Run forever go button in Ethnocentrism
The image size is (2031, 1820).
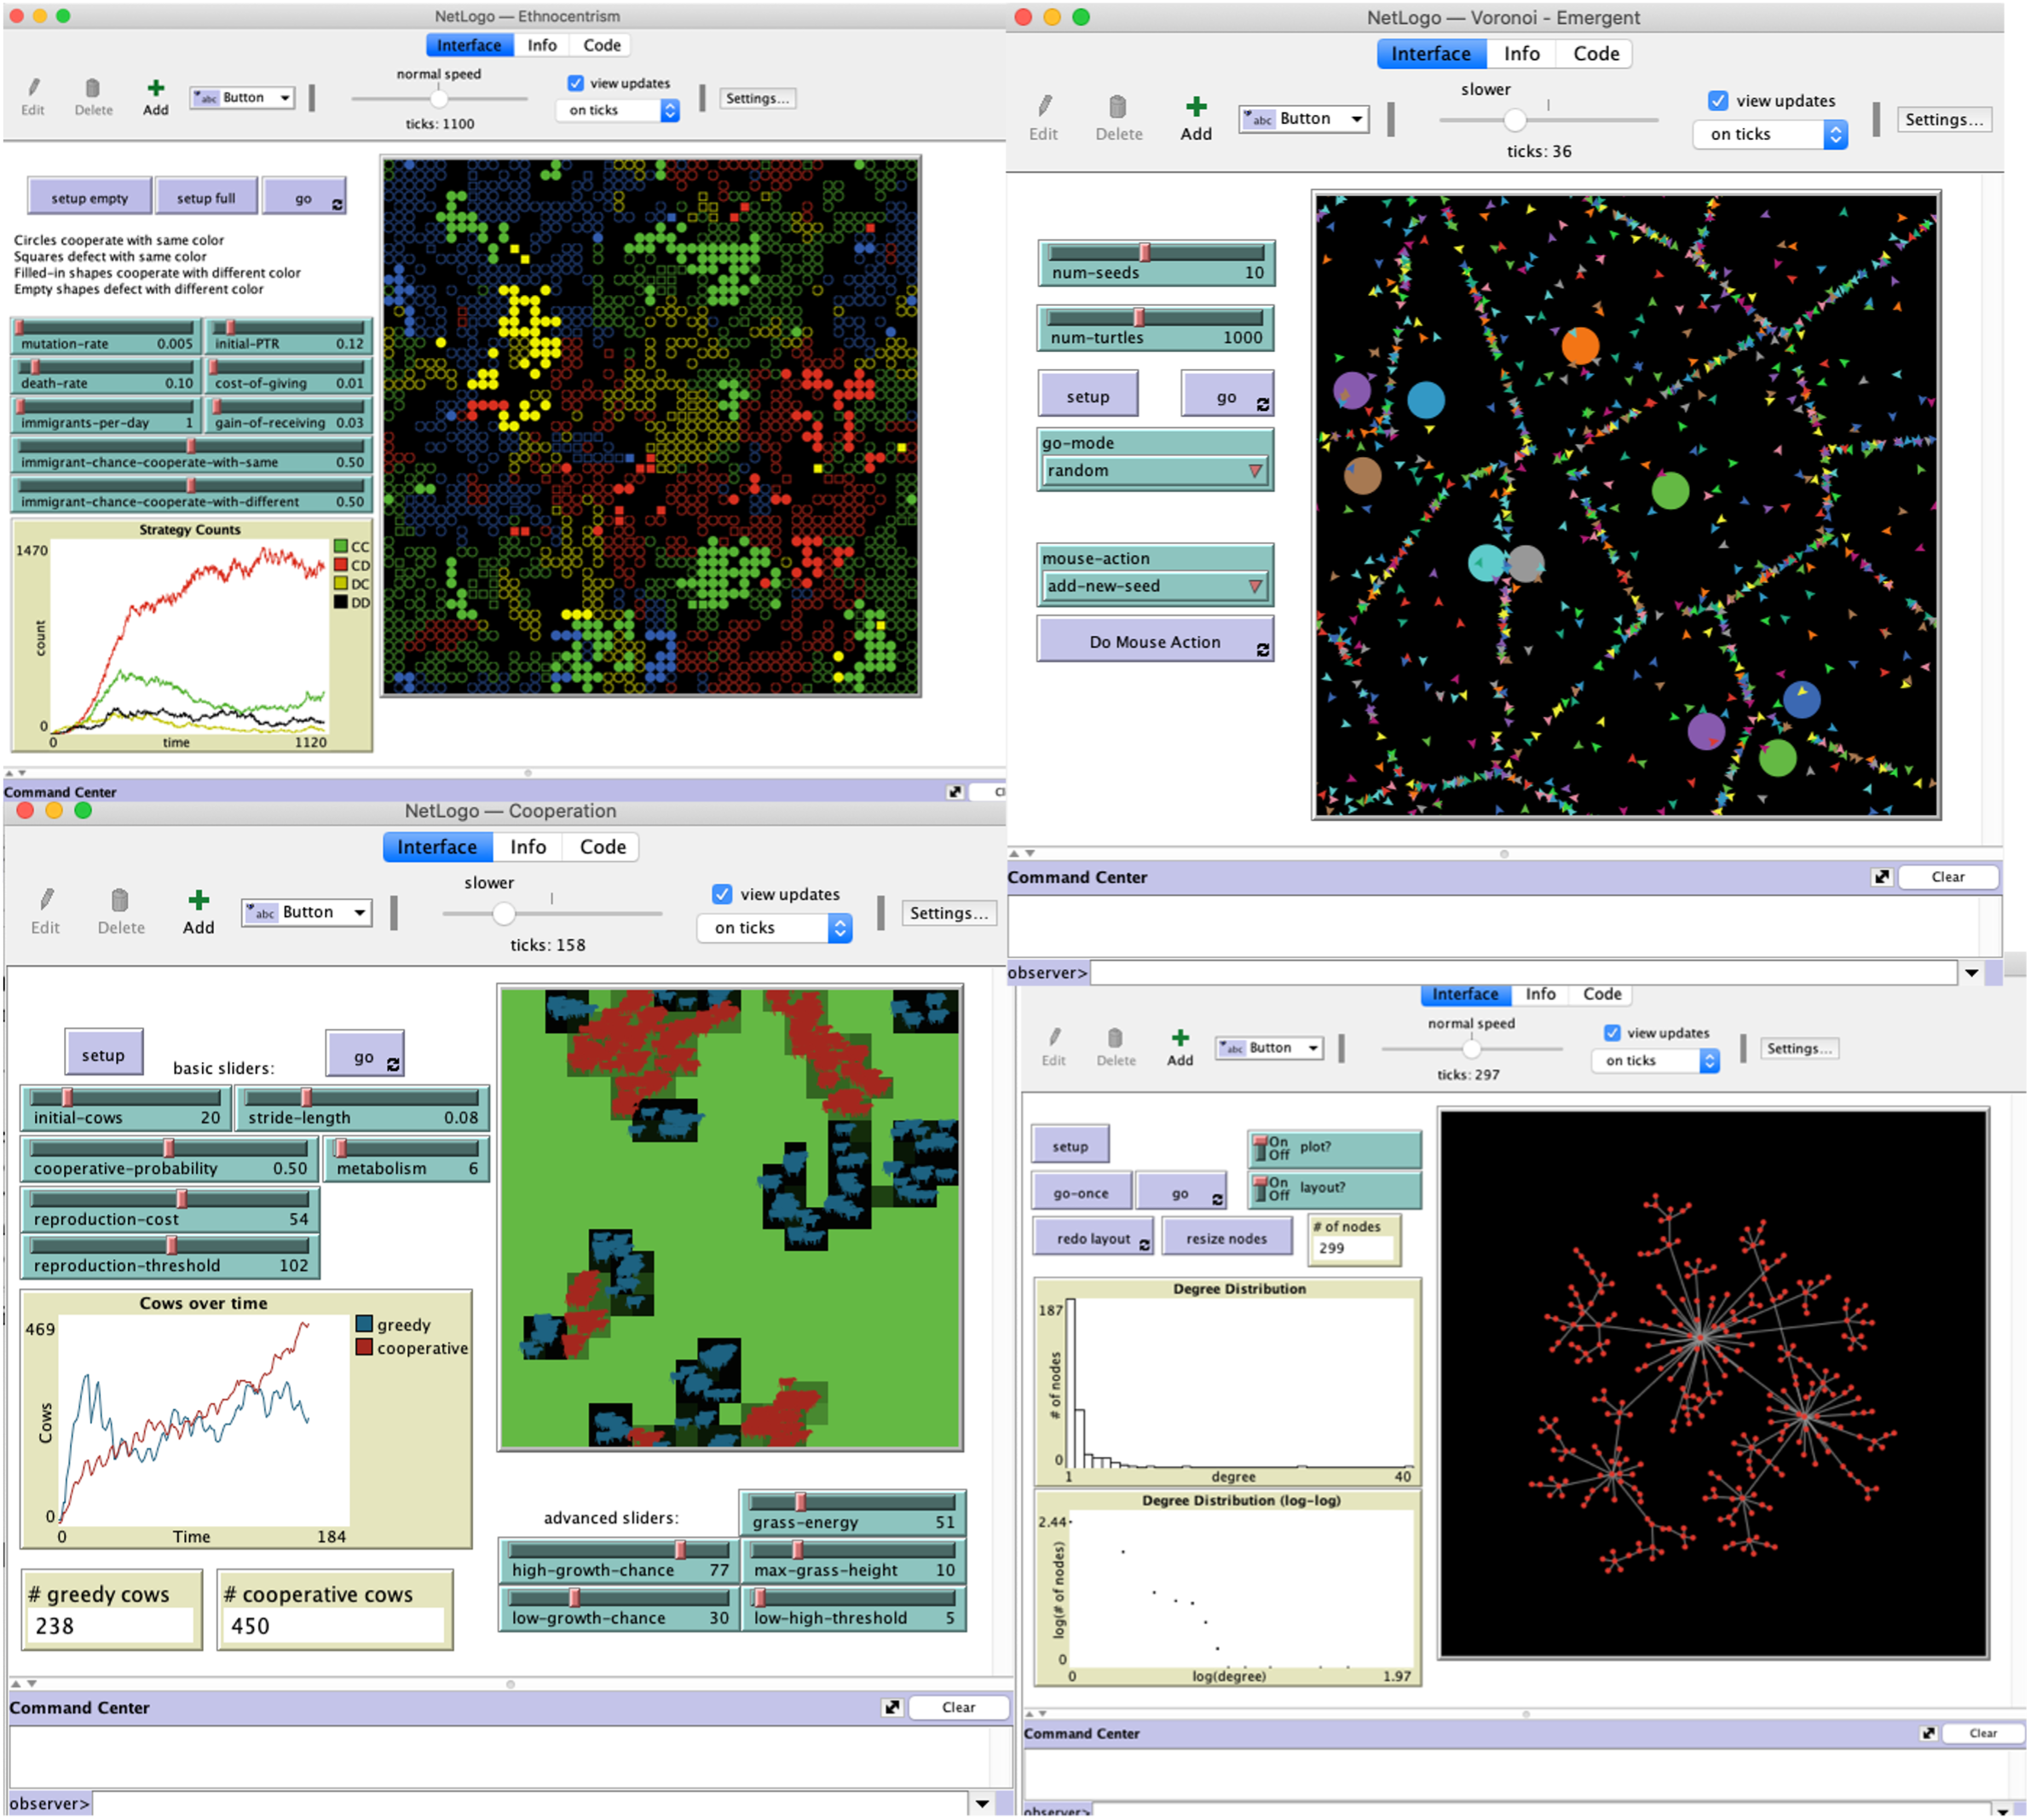coord(304,197)
